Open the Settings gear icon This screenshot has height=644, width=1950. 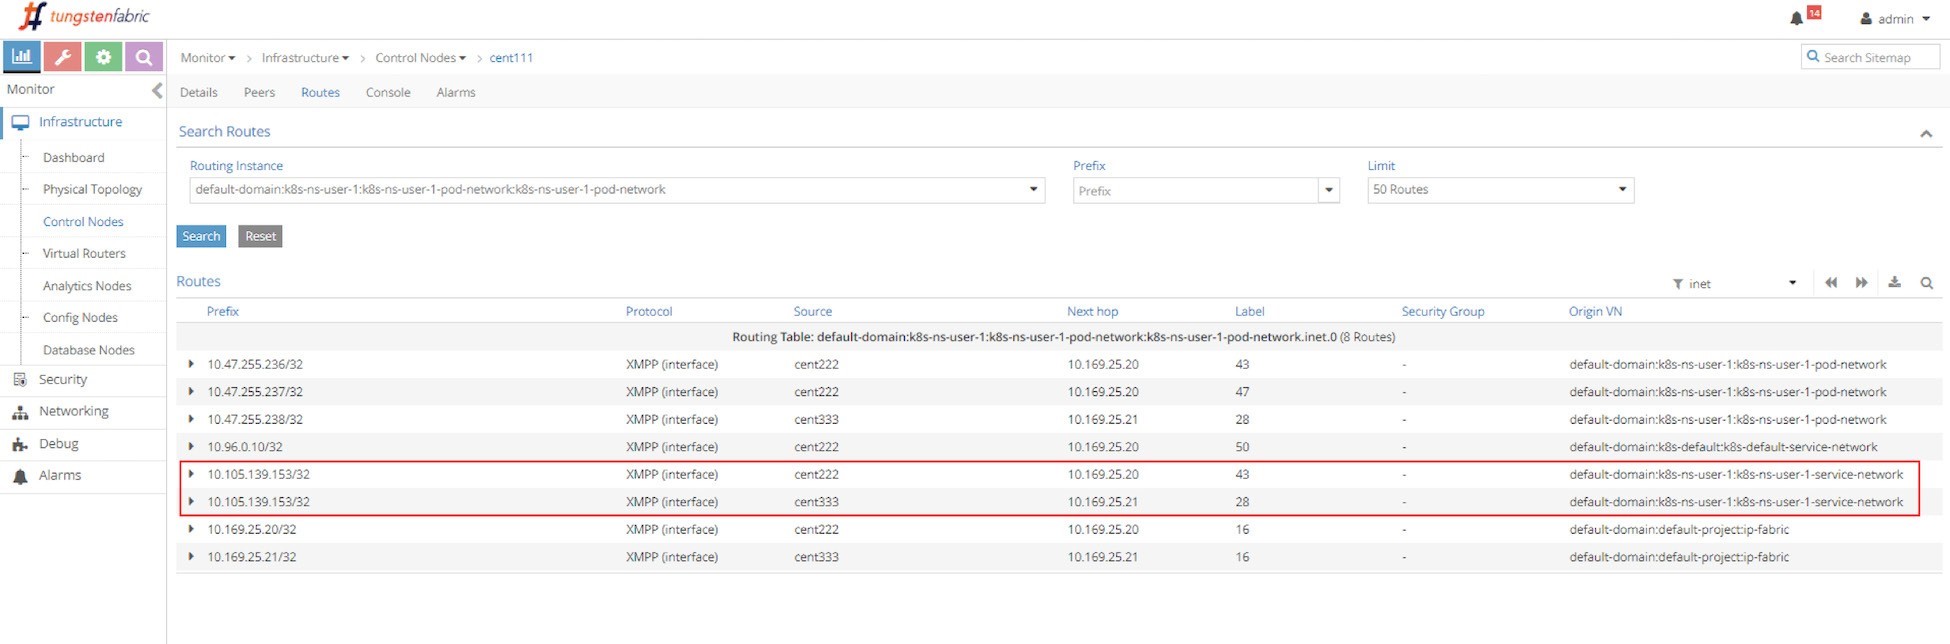click(x=103, y=57)
